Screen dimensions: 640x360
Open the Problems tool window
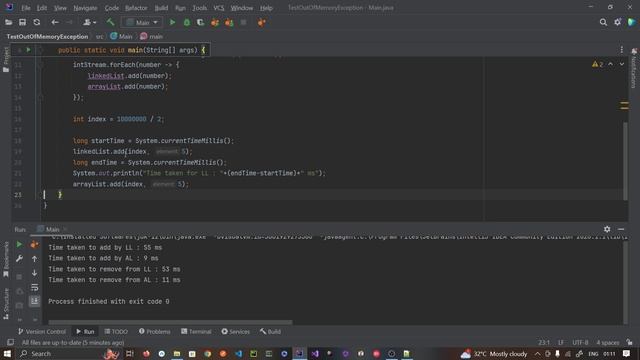click(154, 331)
